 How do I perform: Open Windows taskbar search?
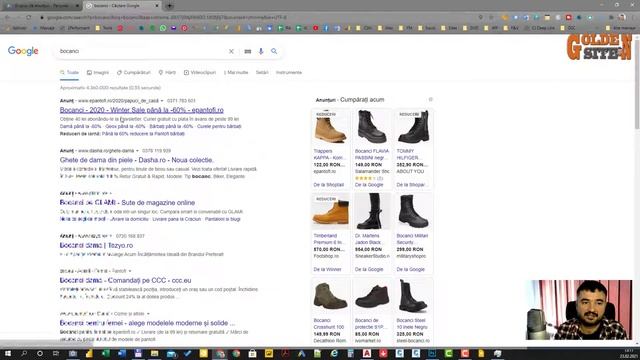pos(24,353)
